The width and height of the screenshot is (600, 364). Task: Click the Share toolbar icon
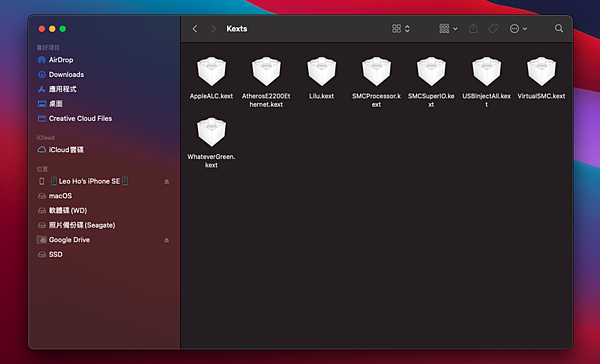point(473,28)
